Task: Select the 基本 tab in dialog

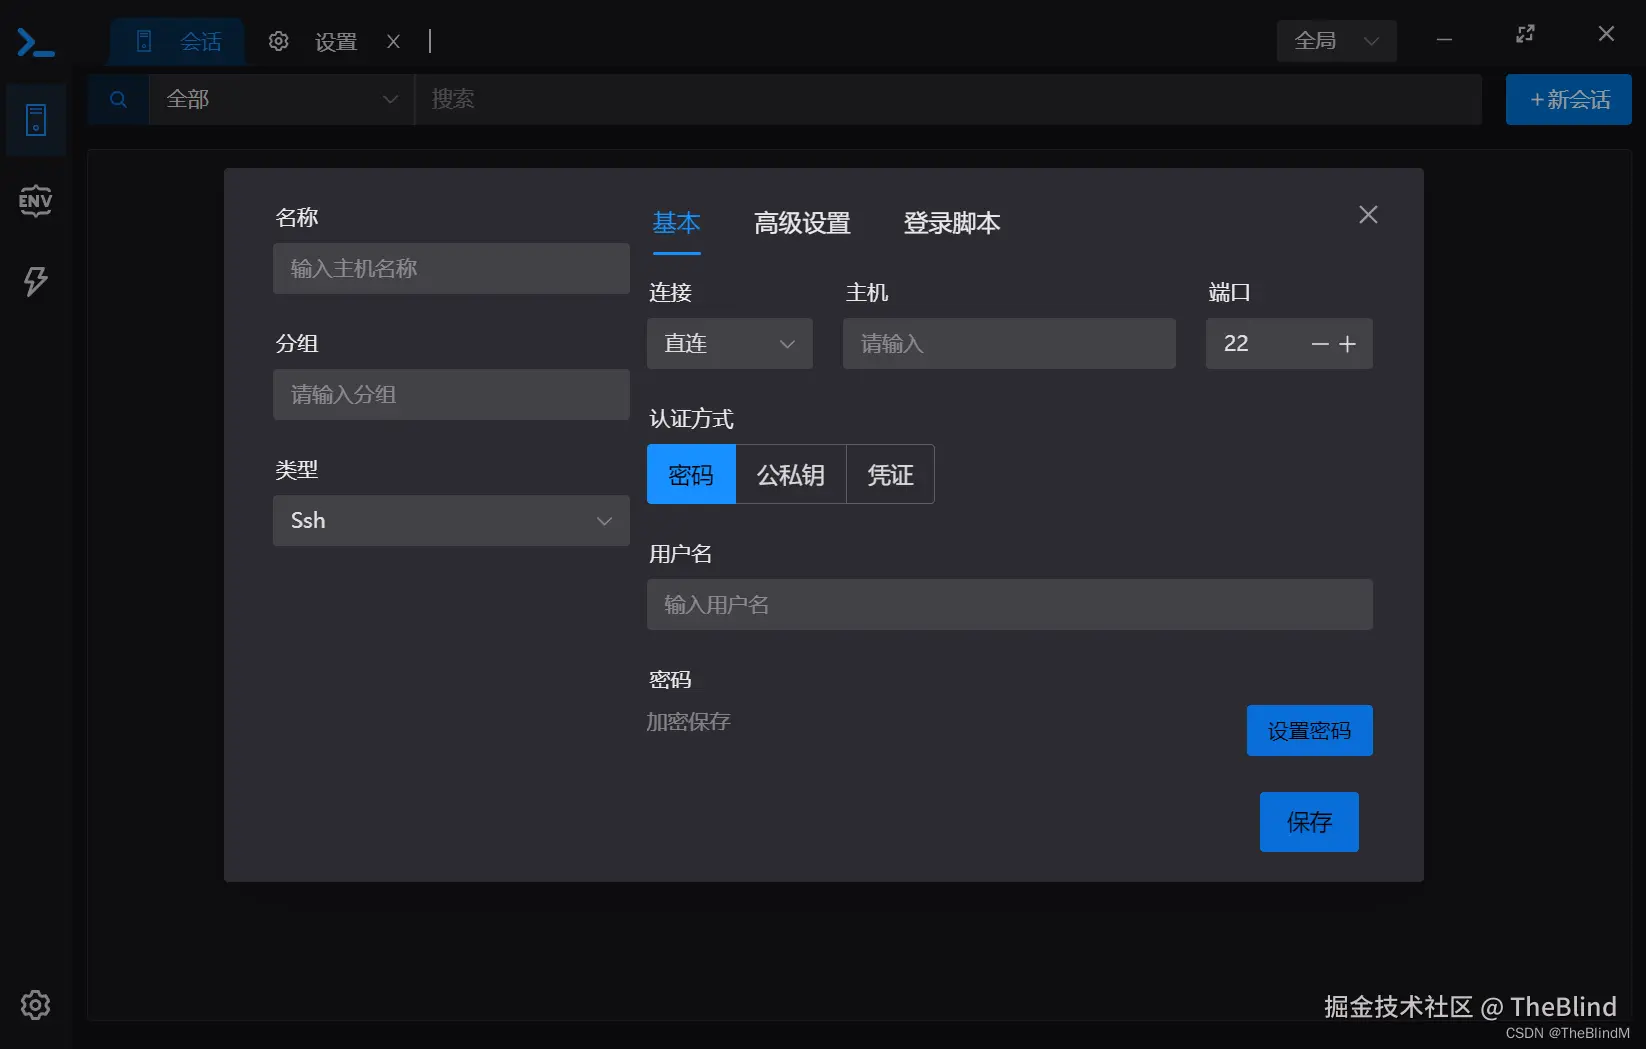Action: pos(676,223)
